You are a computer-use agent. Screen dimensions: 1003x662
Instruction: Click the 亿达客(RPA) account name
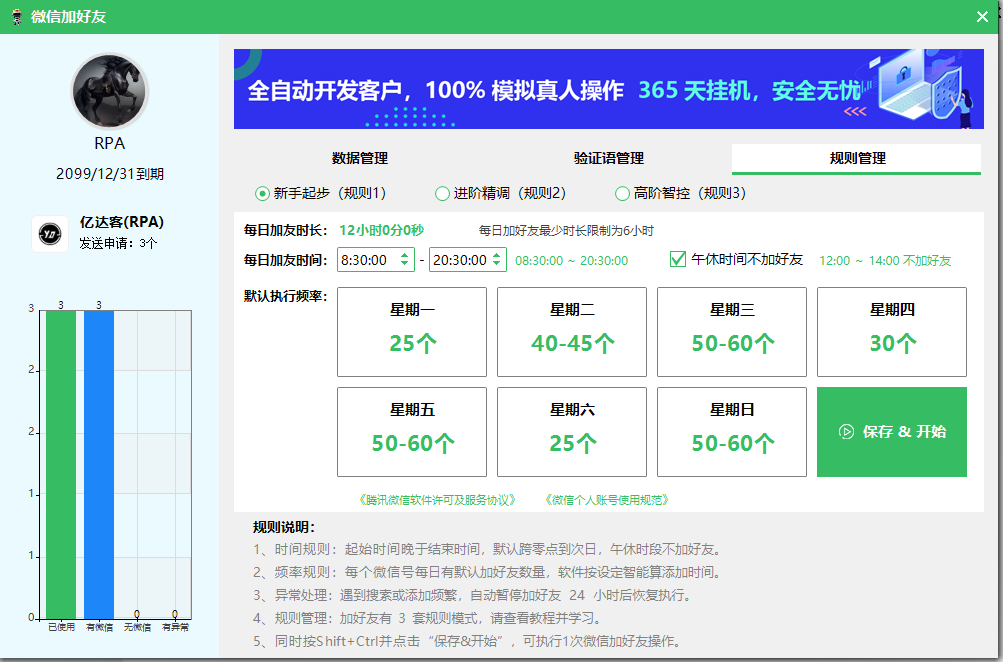[x=122, y=222]
